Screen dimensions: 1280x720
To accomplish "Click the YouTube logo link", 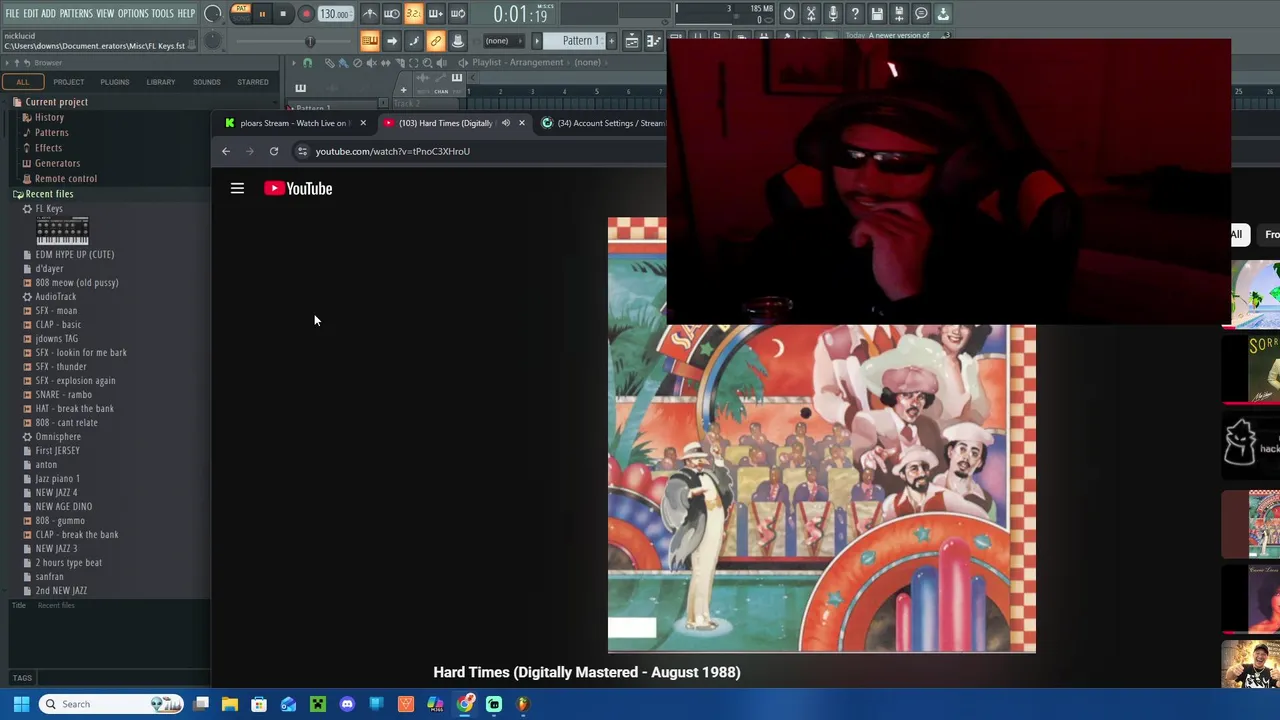I will click(x=298, y=188).
